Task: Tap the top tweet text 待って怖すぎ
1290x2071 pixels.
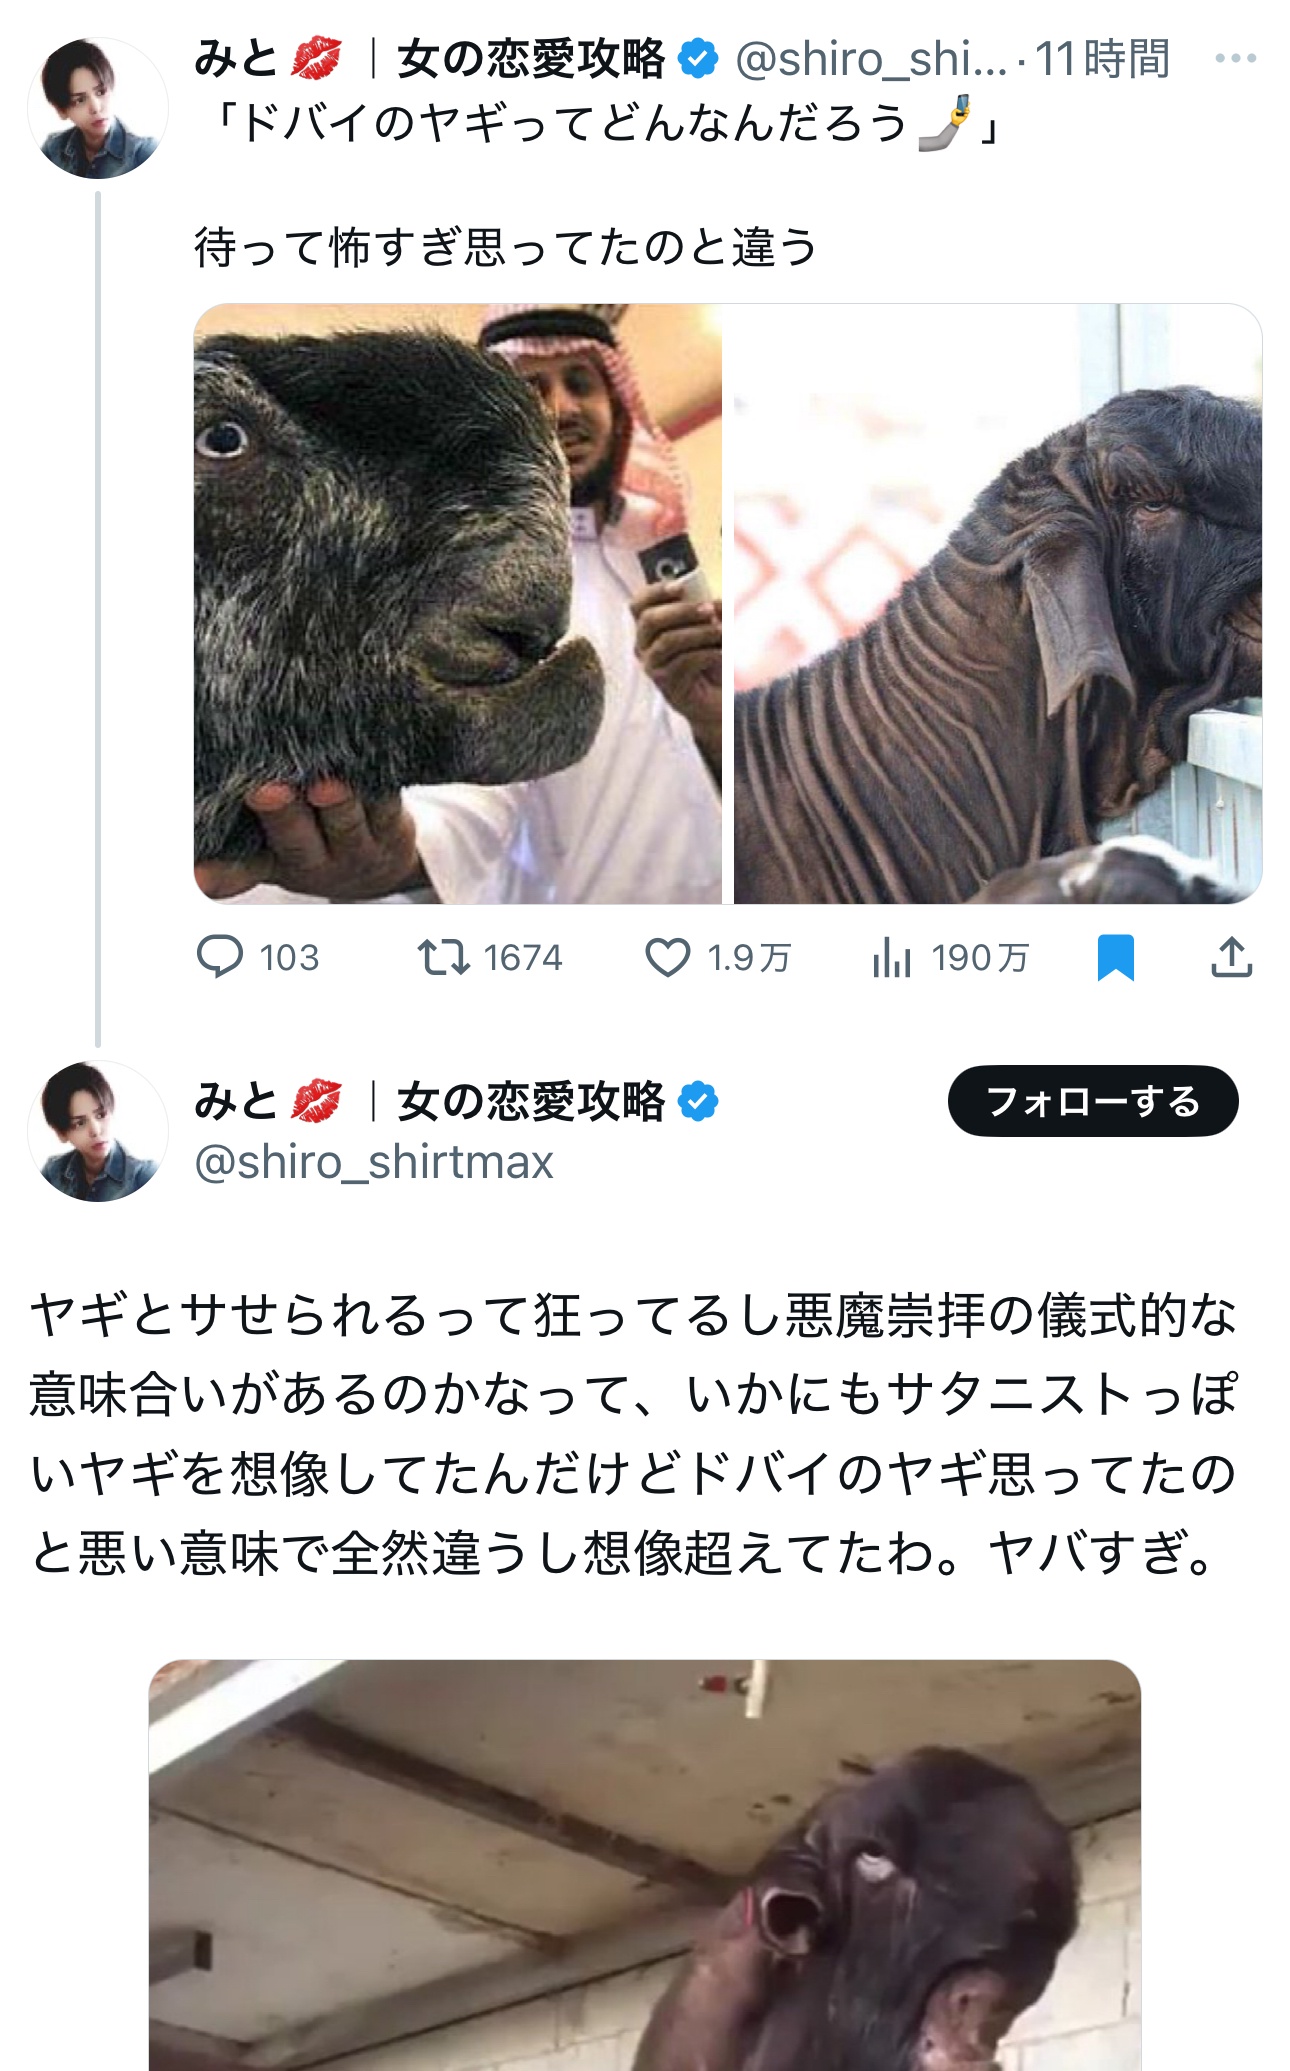Action: (506, 247)
